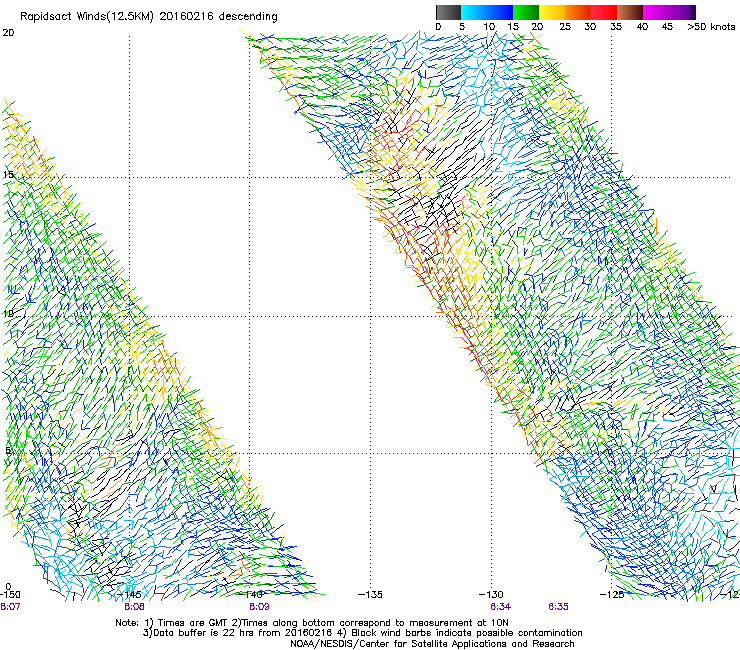This screenshot has height=650, width=740.
Task: Click the red 30-35 knots legend segment
Action: pos(604,12)
